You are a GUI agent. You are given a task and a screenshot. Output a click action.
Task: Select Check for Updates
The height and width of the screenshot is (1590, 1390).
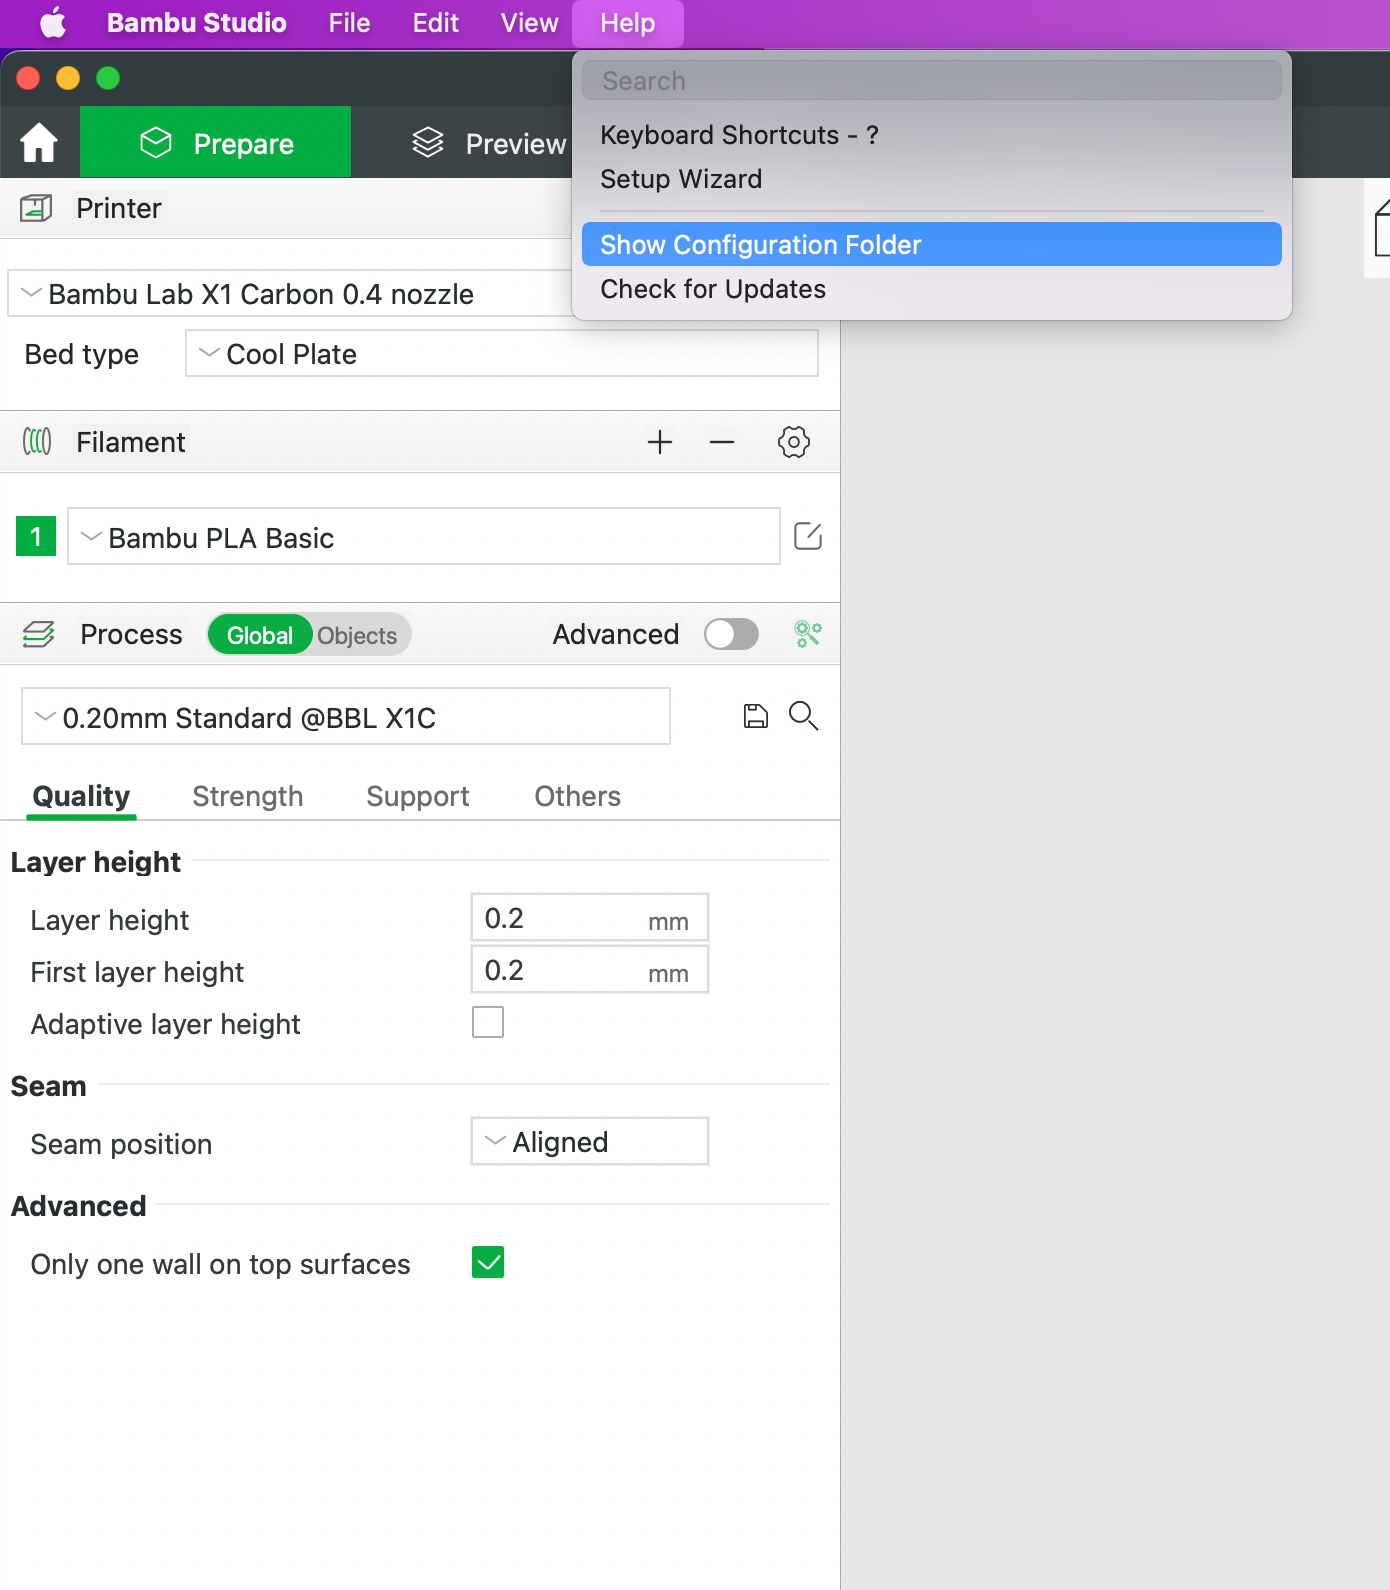713,289
